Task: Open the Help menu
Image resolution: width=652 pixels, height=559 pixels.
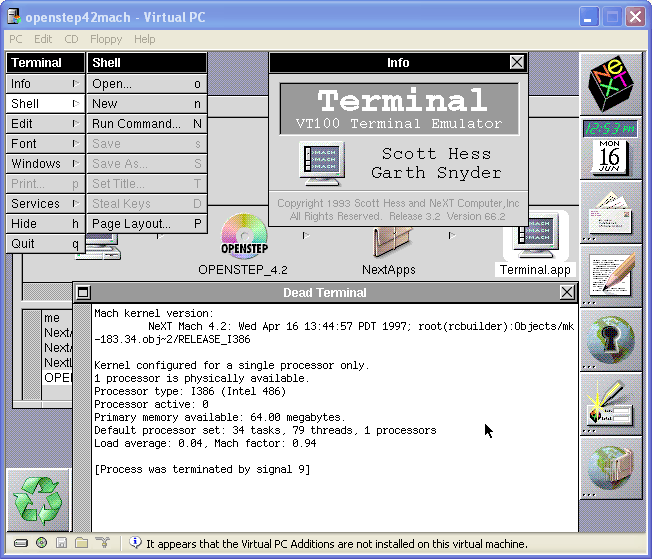Action: [145, 39]
